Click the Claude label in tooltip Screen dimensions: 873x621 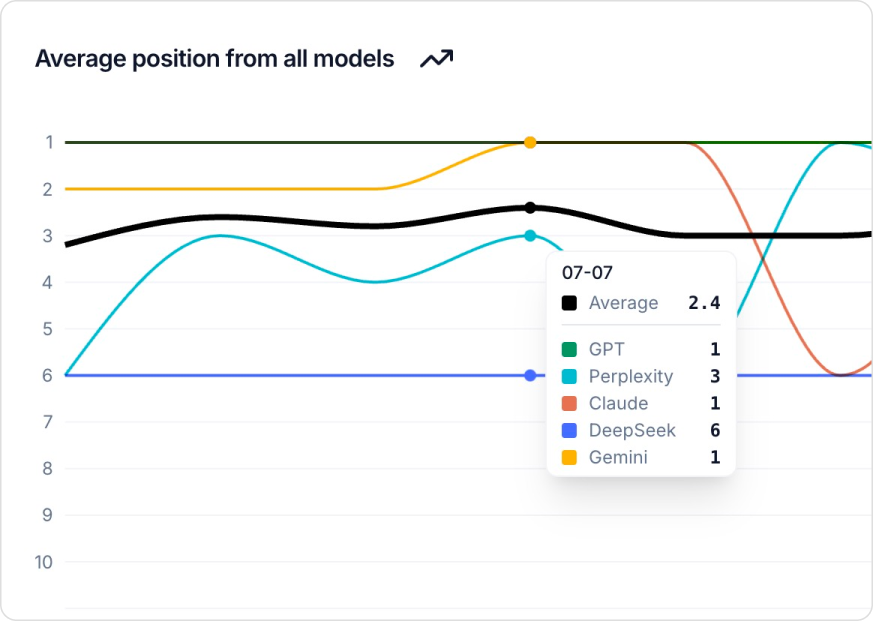(x=618, y=404)
